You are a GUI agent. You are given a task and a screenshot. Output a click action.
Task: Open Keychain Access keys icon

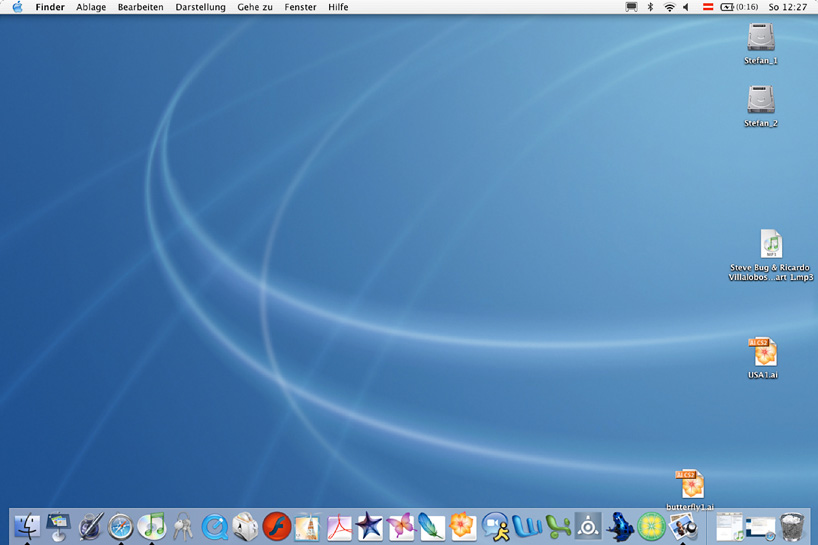tap(183, 525)
